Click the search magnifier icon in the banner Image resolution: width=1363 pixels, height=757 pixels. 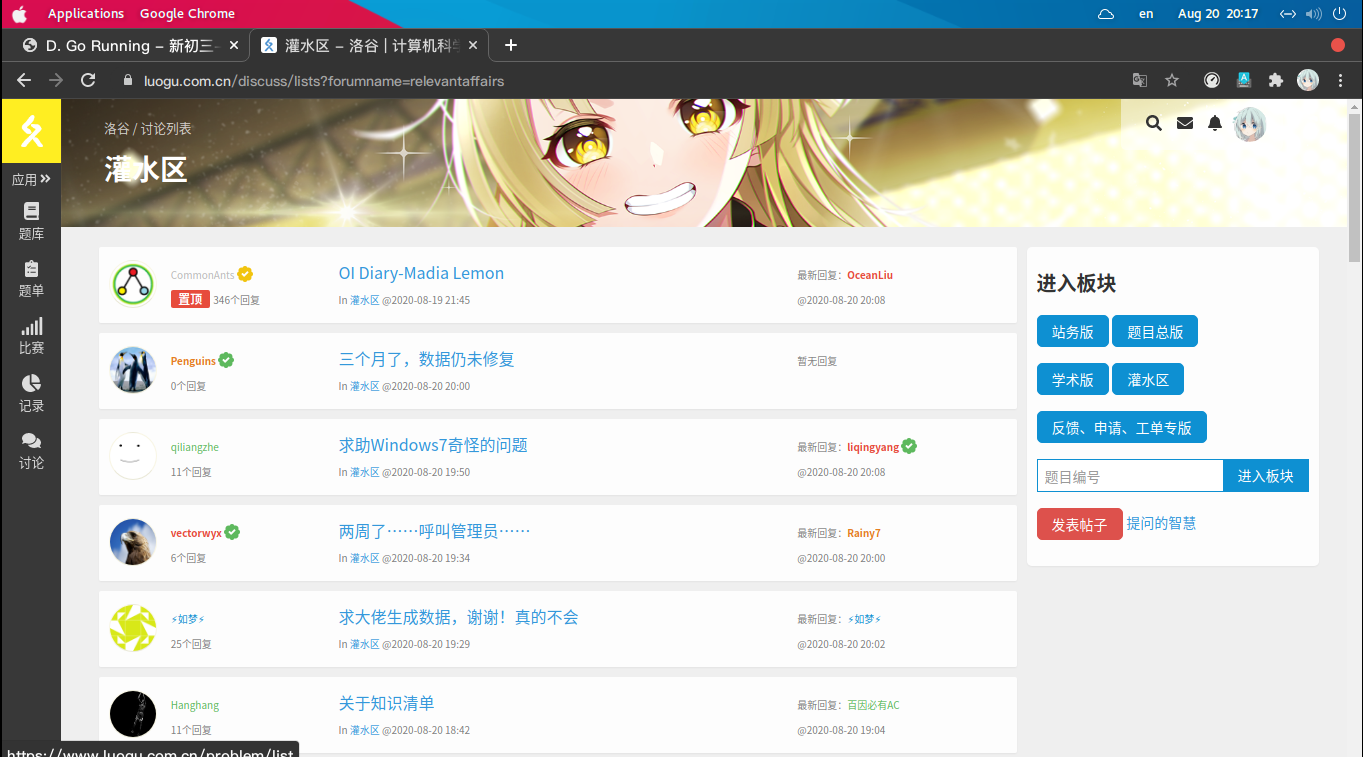(x=1154, y=123)
